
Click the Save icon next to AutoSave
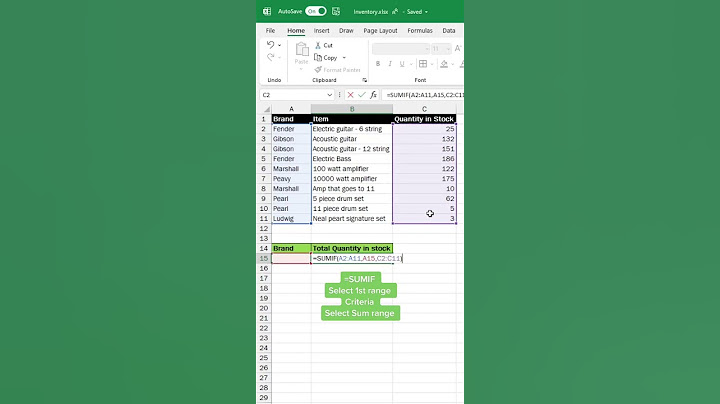click(336, 11)
